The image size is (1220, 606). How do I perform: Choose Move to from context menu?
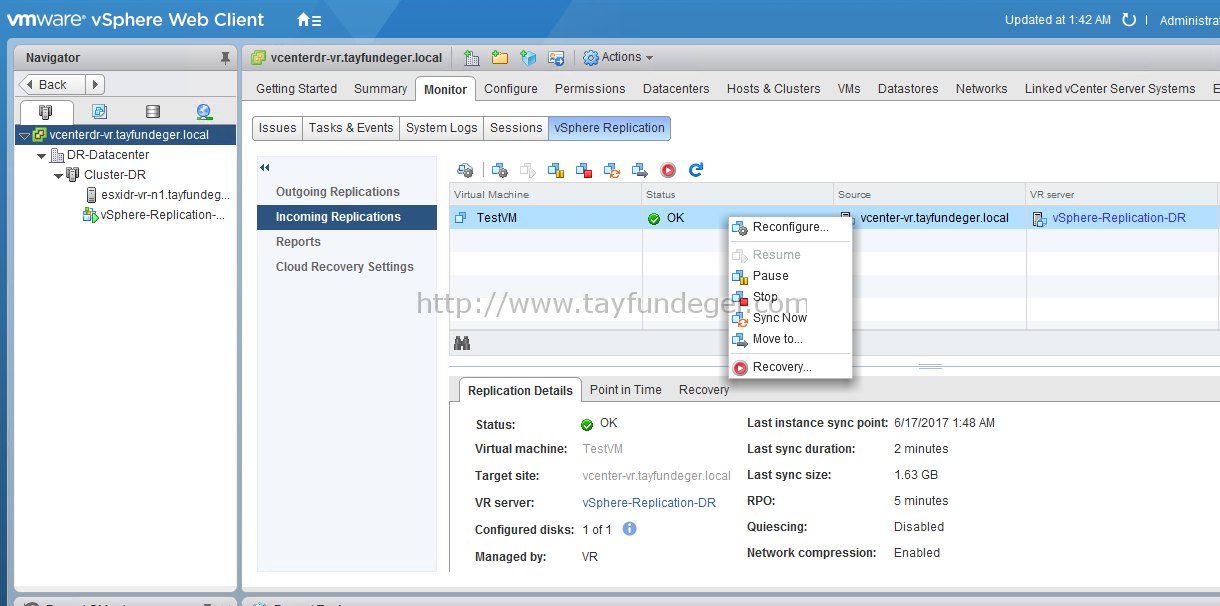coord(790,339)
